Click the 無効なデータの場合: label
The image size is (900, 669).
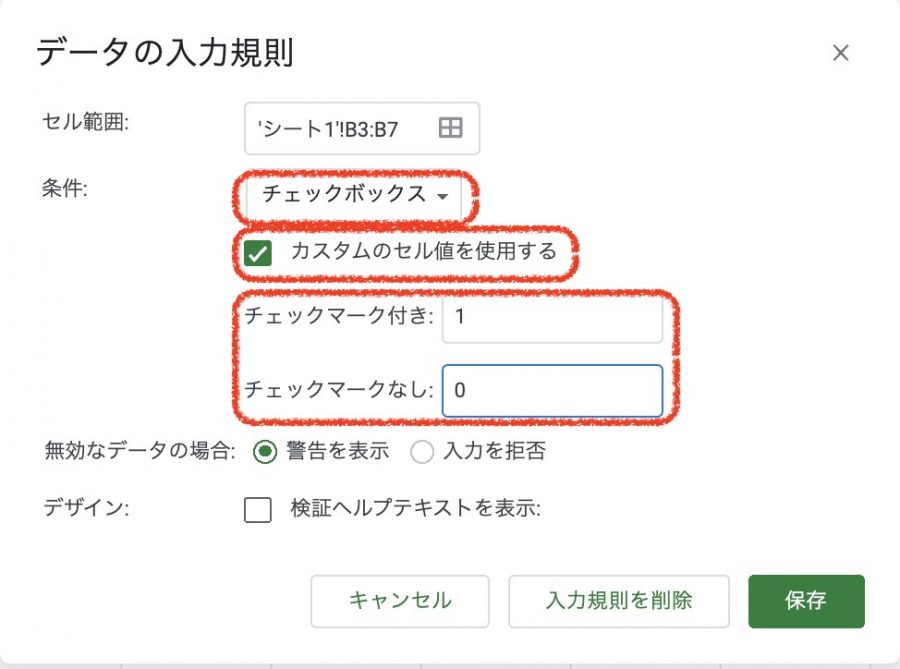point(139,451)
